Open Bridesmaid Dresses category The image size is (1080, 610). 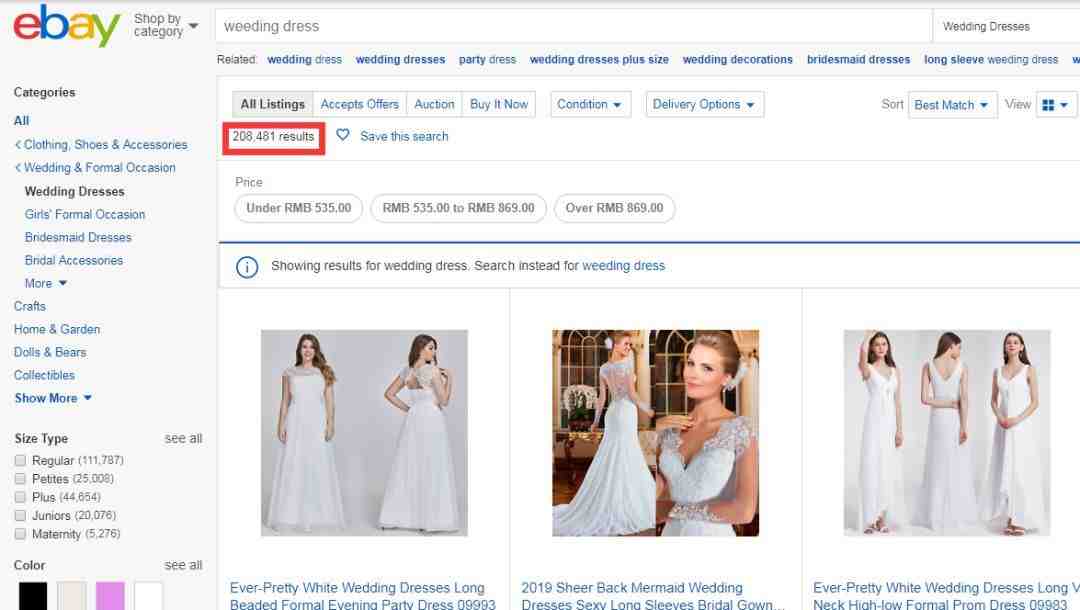[78, 237]
